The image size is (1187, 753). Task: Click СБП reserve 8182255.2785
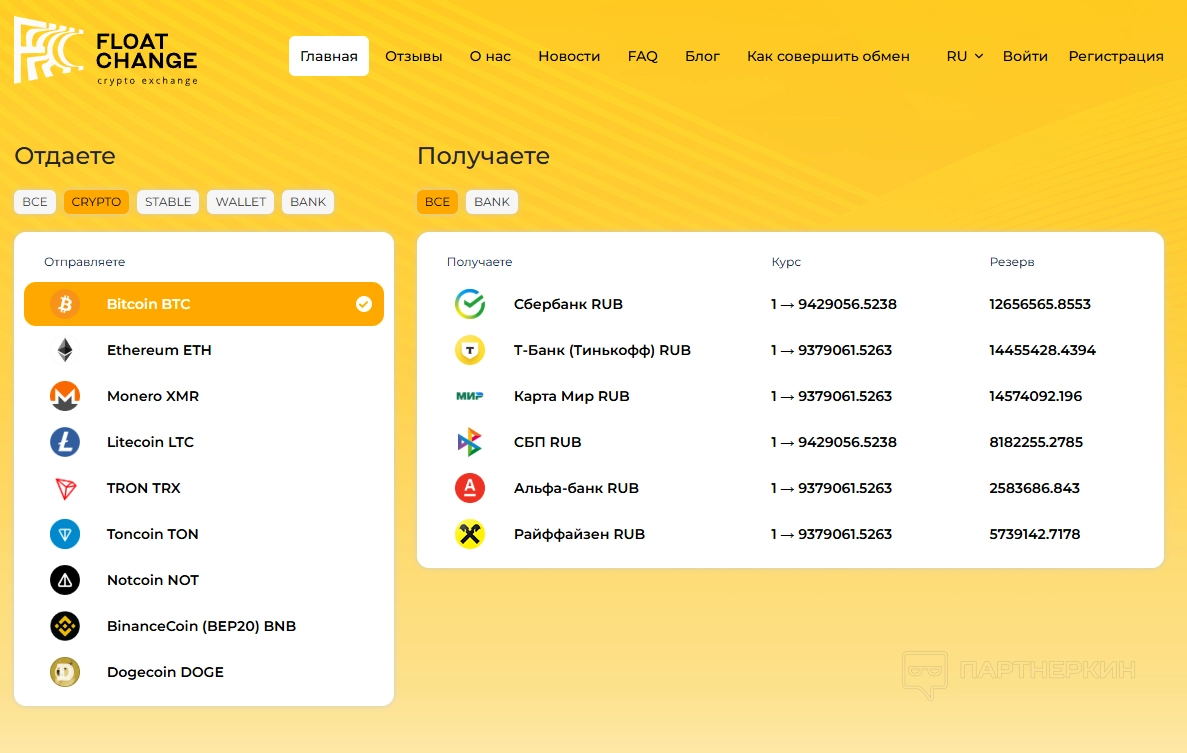(x=1036, y=442)
